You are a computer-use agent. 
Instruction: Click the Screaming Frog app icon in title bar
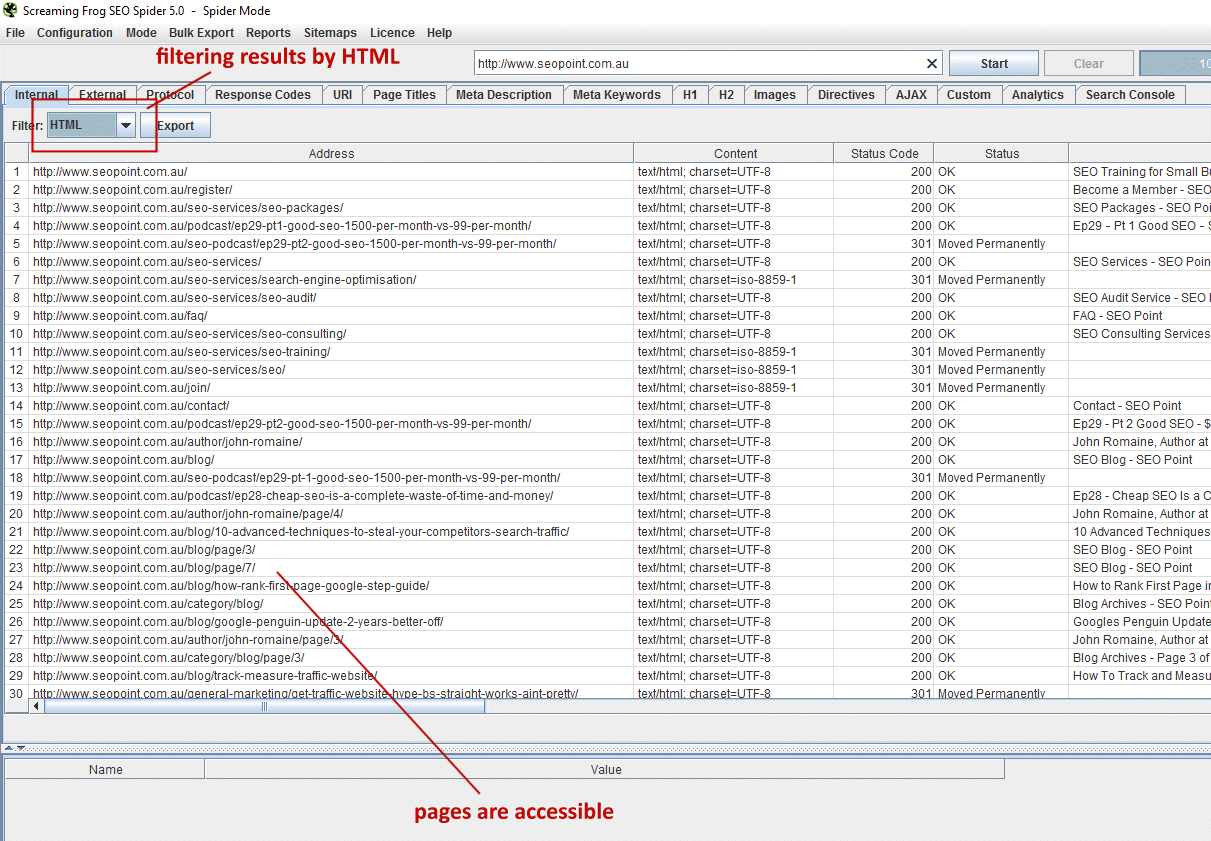[x=12, y=11]
